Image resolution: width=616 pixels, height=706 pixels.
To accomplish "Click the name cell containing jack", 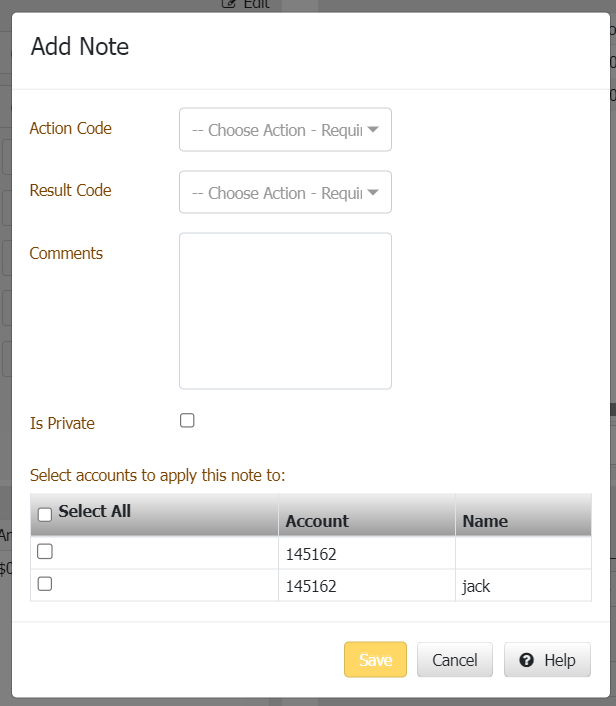I will 476,586.
